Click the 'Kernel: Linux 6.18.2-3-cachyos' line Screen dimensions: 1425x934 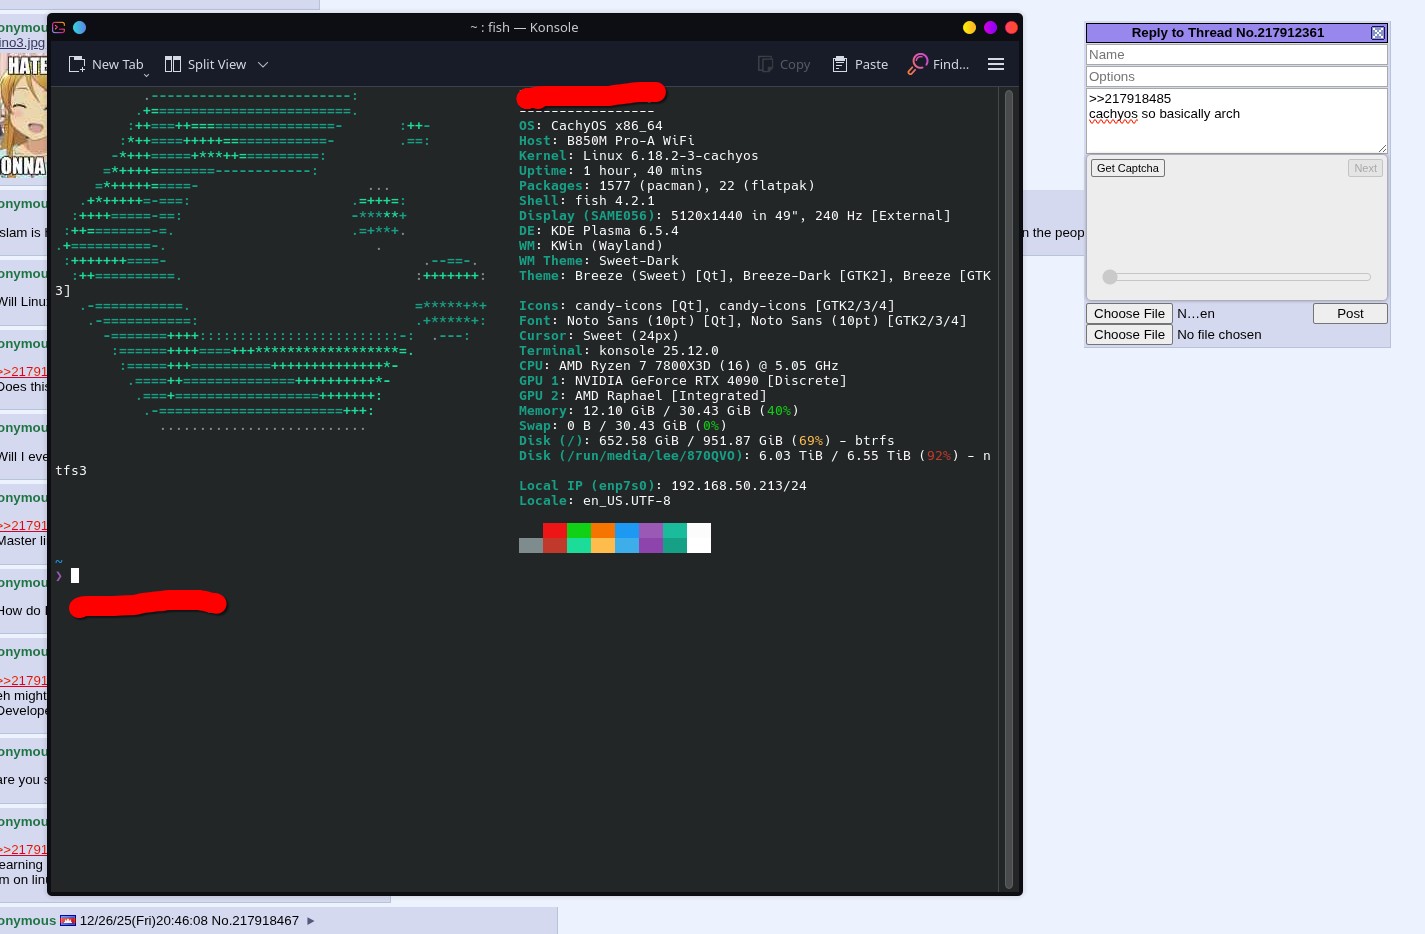(639, 156)
